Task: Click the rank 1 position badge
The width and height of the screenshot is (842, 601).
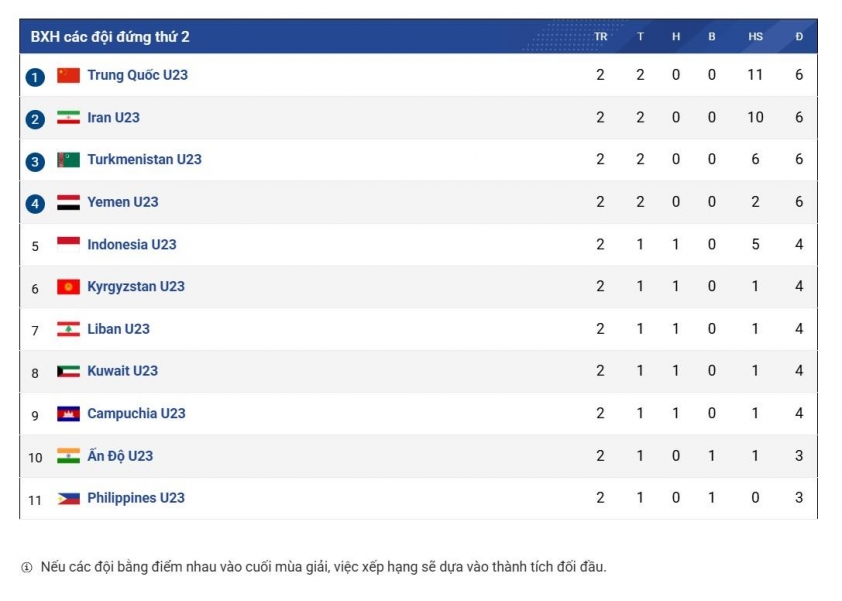Action: tap(35, 77)
